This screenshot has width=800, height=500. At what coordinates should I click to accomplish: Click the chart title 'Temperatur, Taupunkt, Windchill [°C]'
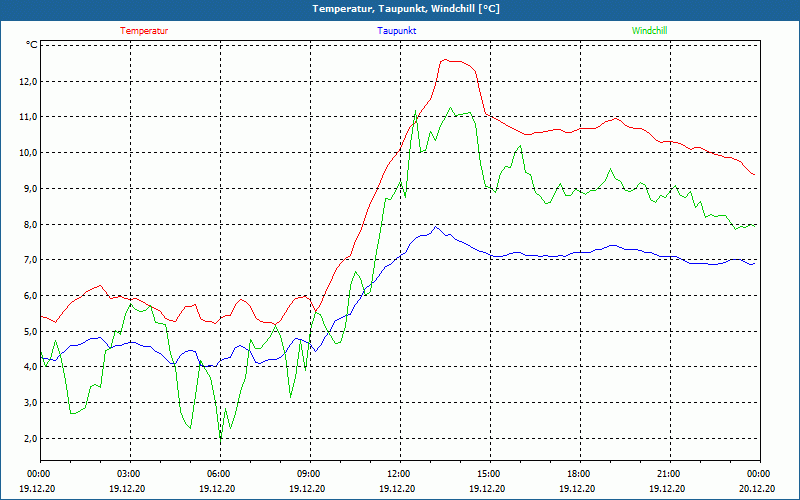[406, 9]
